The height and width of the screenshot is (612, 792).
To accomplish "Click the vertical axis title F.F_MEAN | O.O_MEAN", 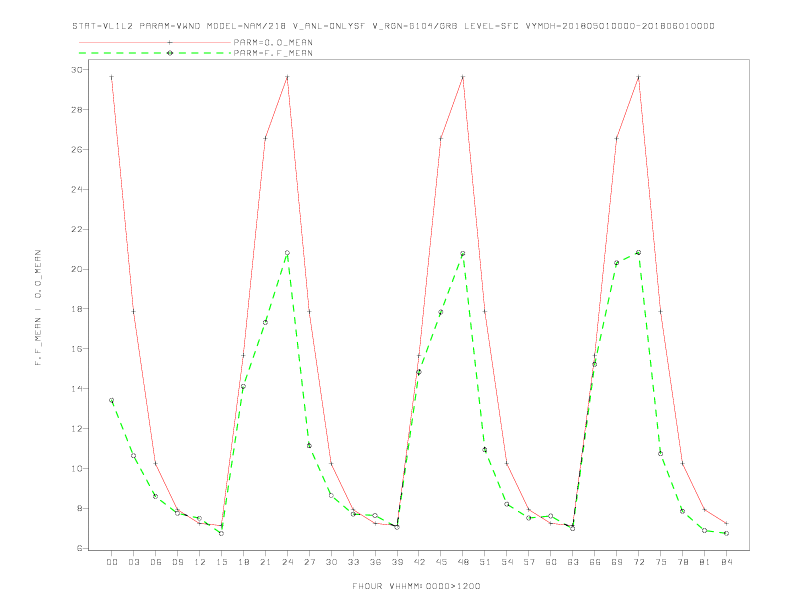I will pyautogui.click(x=38, y=308).
